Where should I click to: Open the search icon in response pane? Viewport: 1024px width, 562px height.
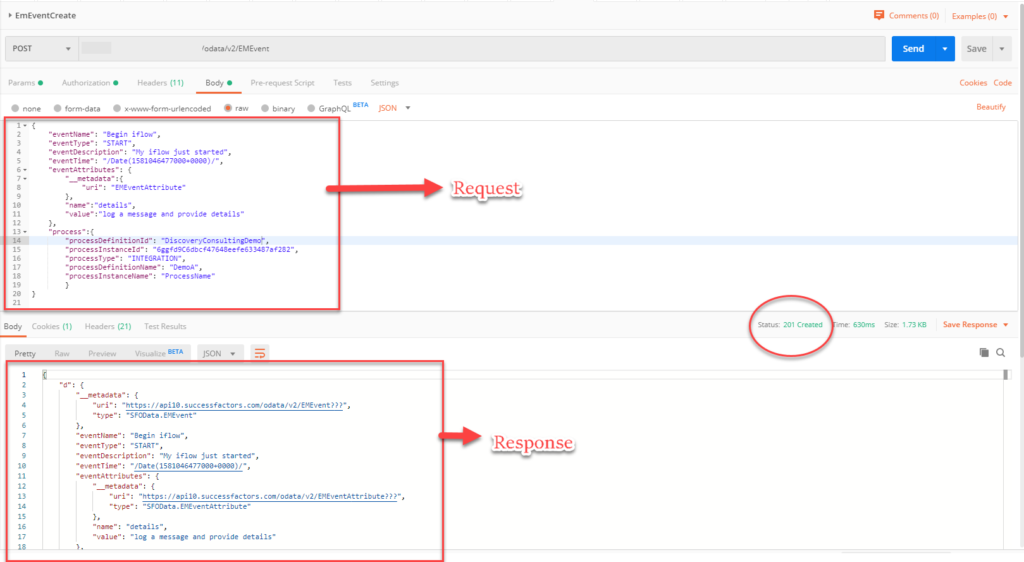[x=1000, y=352]
